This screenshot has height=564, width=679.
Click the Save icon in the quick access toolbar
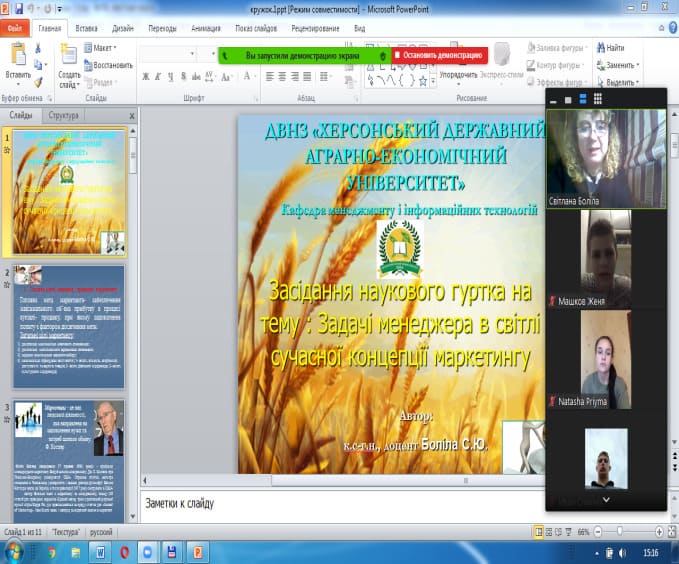click(x=19, y=8)
